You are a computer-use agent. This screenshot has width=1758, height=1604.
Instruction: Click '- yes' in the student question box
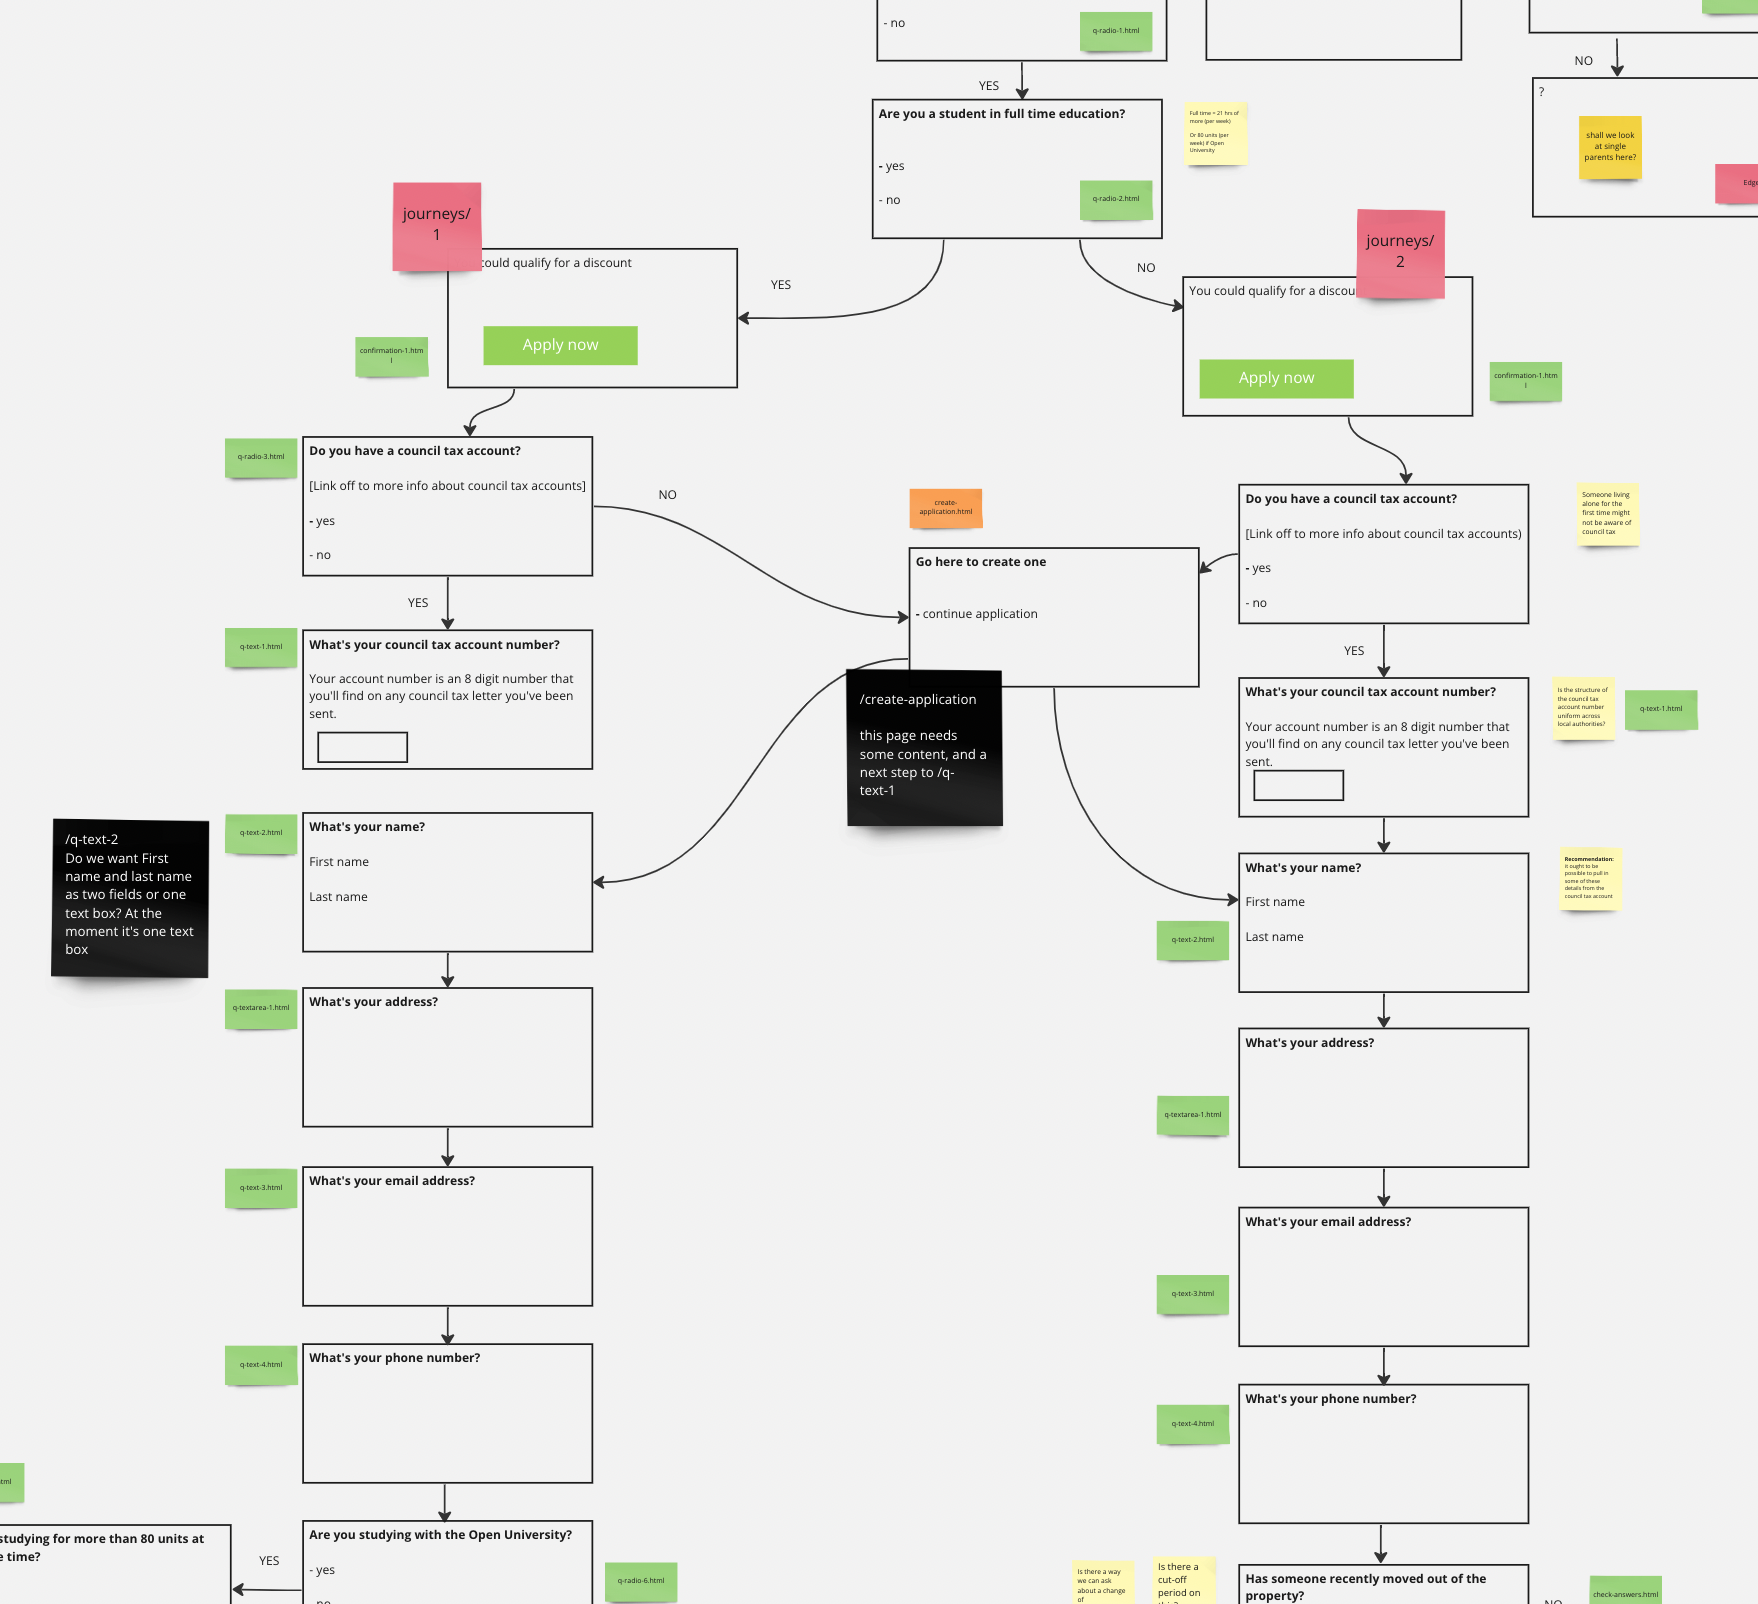coord(892,166)
